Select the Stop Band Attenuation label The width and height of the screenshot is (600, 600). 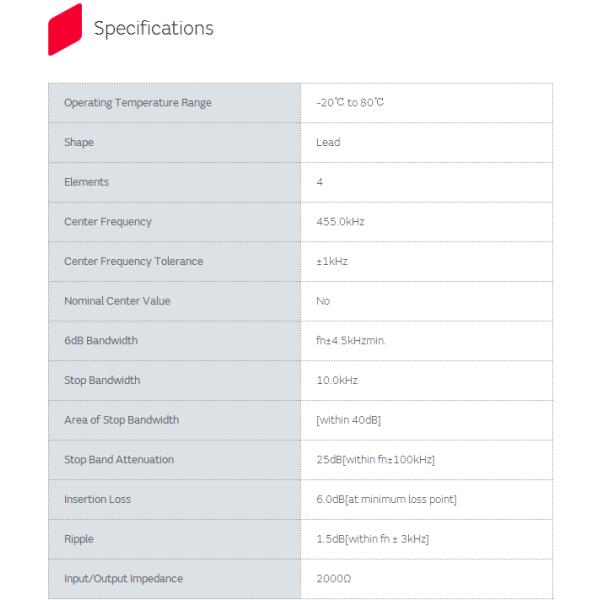point(119,460)
